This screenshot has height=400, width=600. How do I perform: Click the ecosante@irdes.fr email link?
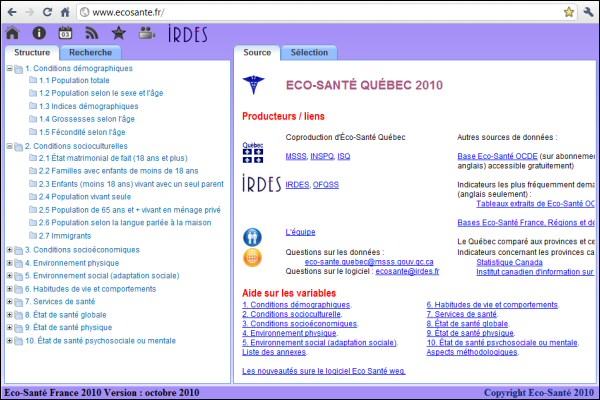(408, 271)
